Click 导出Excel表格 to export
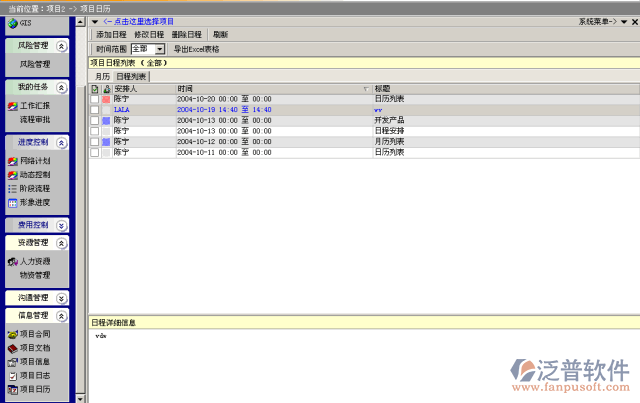This screenshot has width=640, height=403. point(196,48)
